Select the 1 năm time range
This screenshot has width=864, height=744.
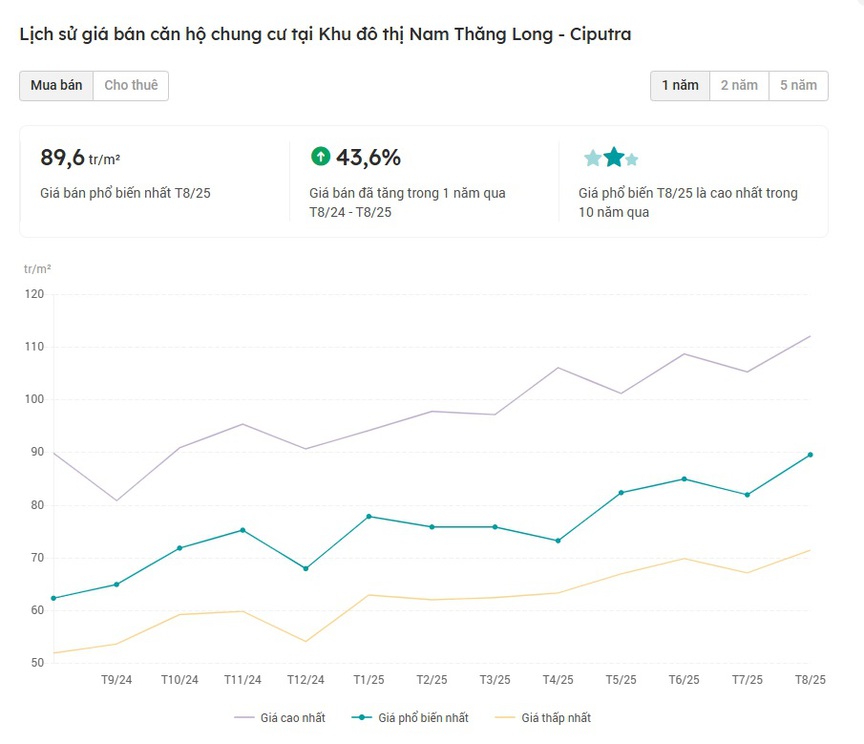[680, 85]
